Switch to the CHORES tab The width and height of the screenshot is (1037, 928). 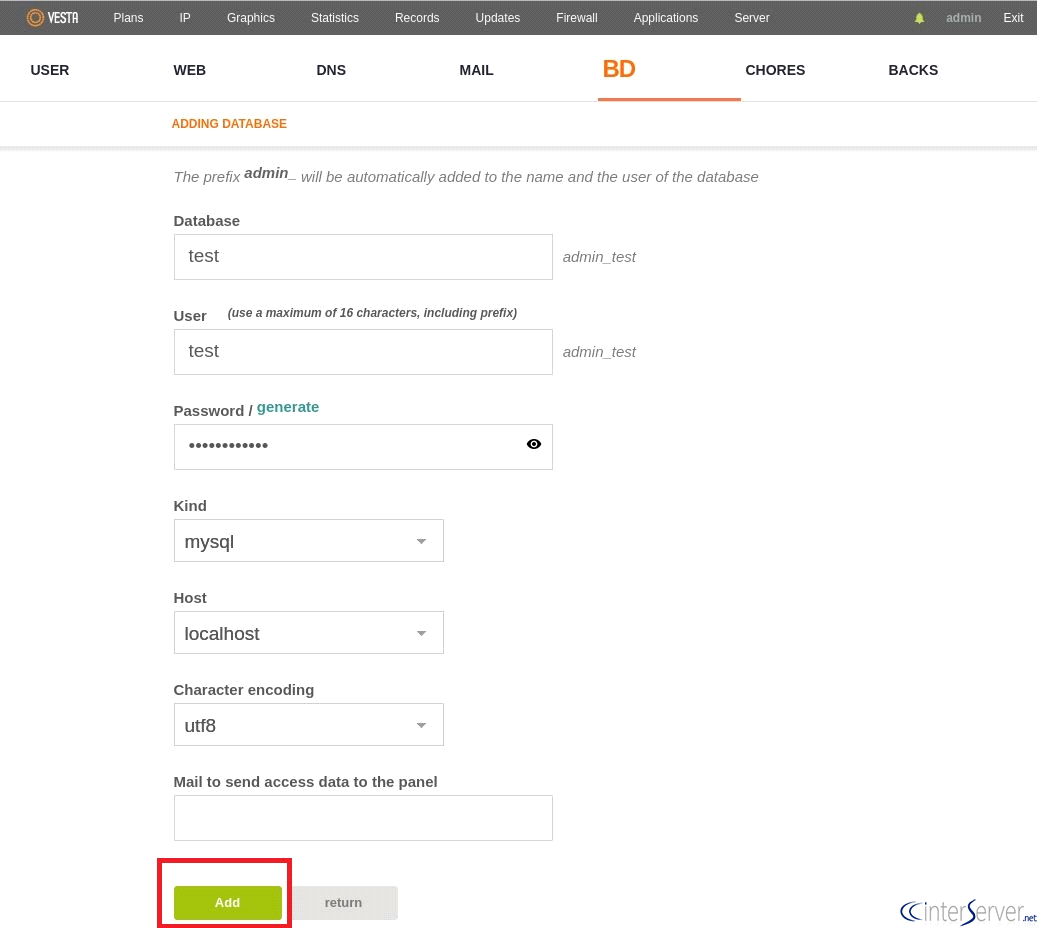[775, 70]
